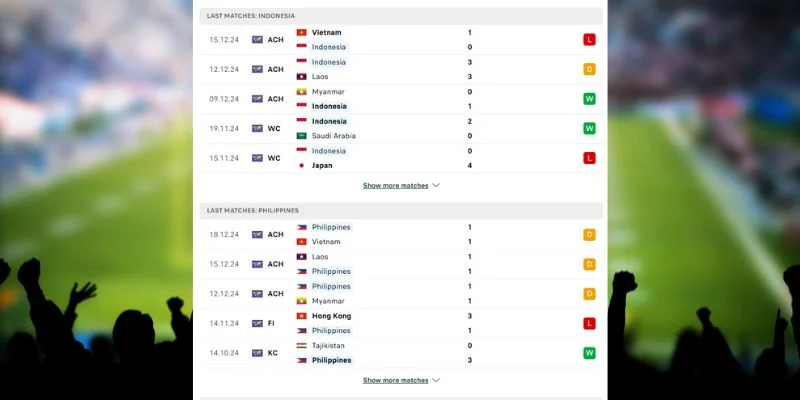This screenshot has width=800, height=400.
Task: Show more matches for Philippines
Action: (395, 380)
